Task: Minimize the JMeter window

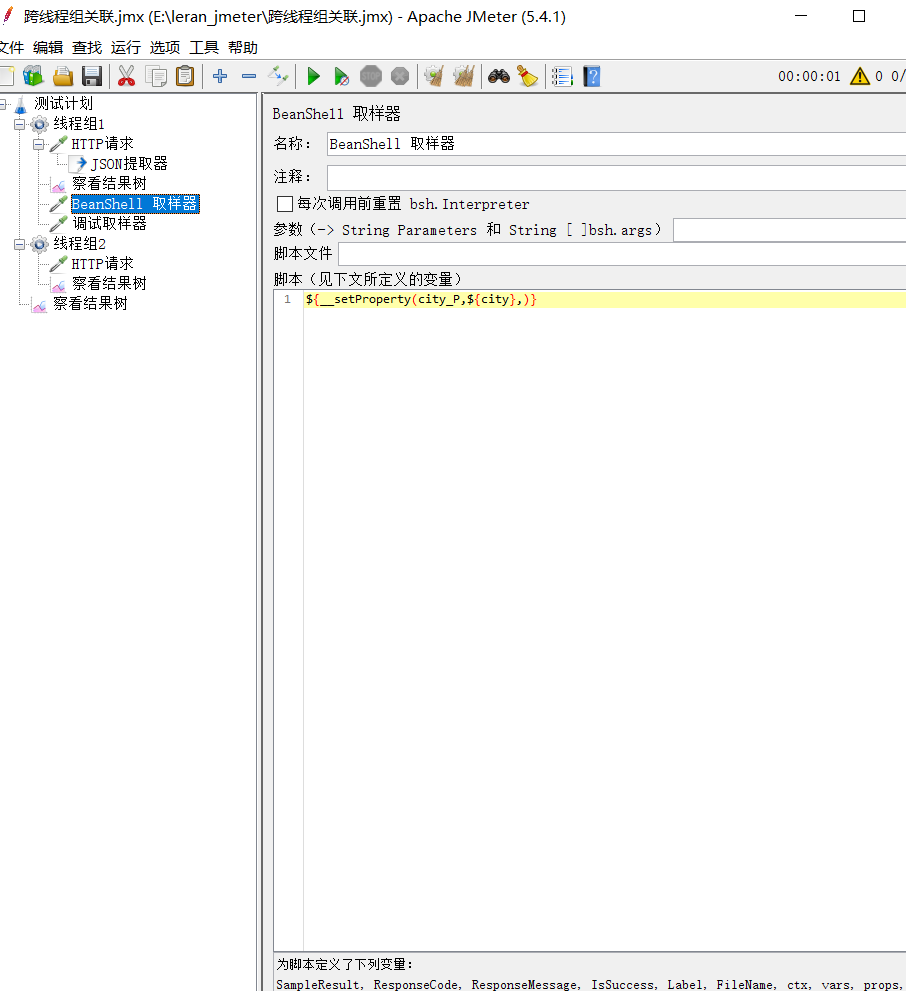Action: 801,16
